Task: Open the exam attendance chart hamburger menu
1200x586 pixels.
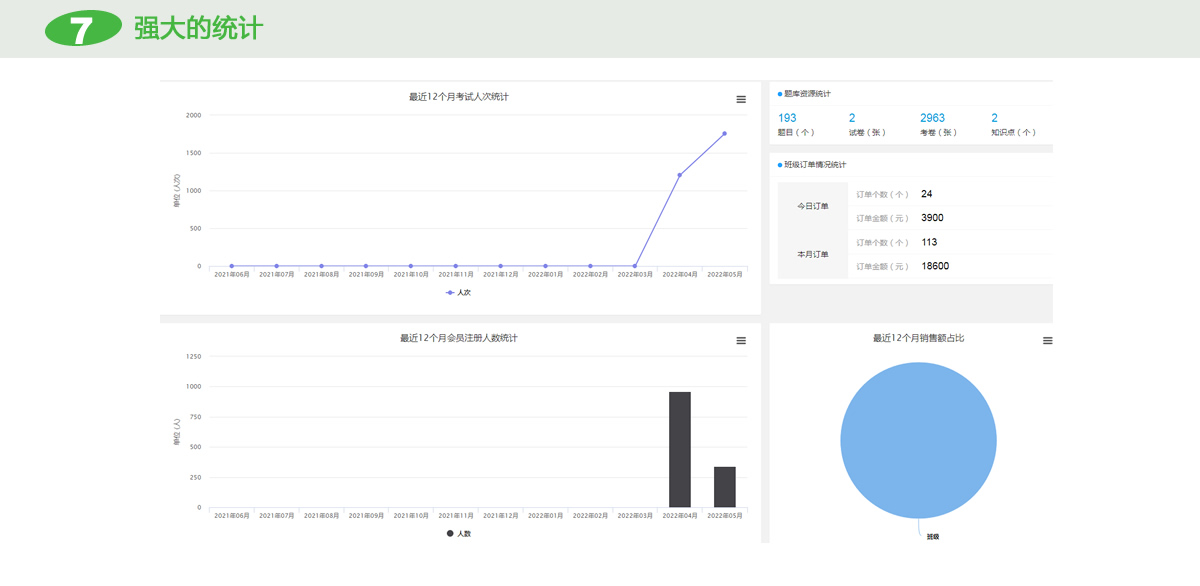Action: [741, 99]
